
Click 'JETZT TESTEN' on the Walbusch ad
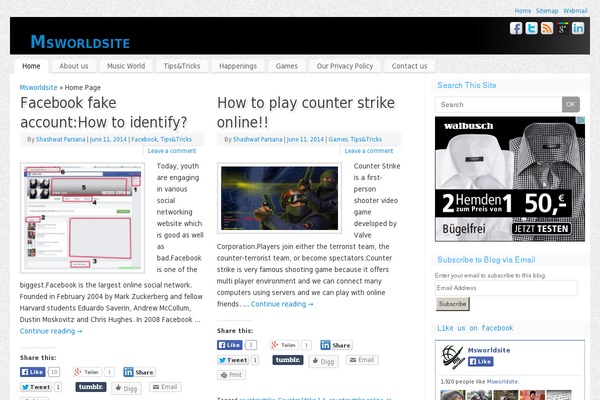(541, 229)
